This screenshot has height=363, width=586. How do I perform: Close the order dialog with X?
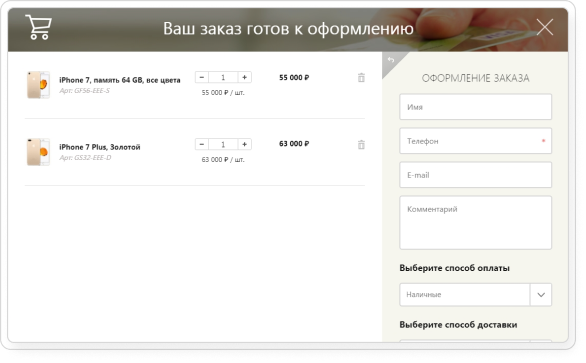(545, 27)
